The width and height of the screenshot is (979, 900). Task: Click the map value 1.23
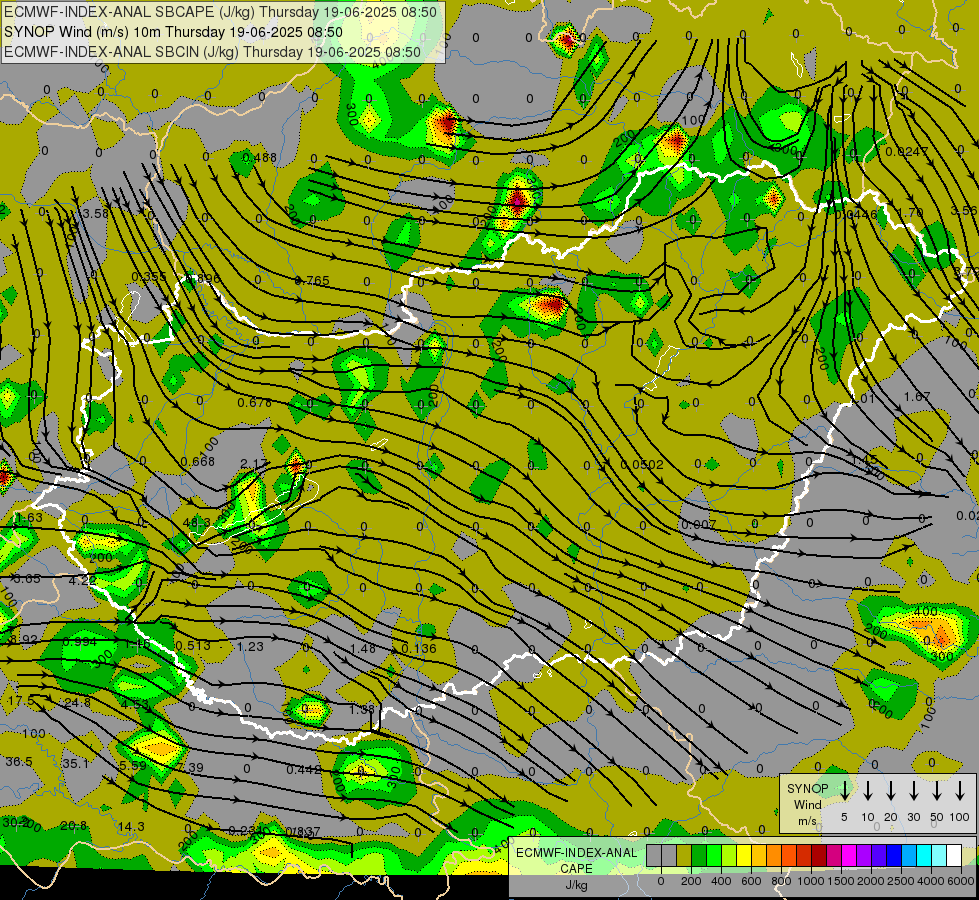click(x=250, y=646)
